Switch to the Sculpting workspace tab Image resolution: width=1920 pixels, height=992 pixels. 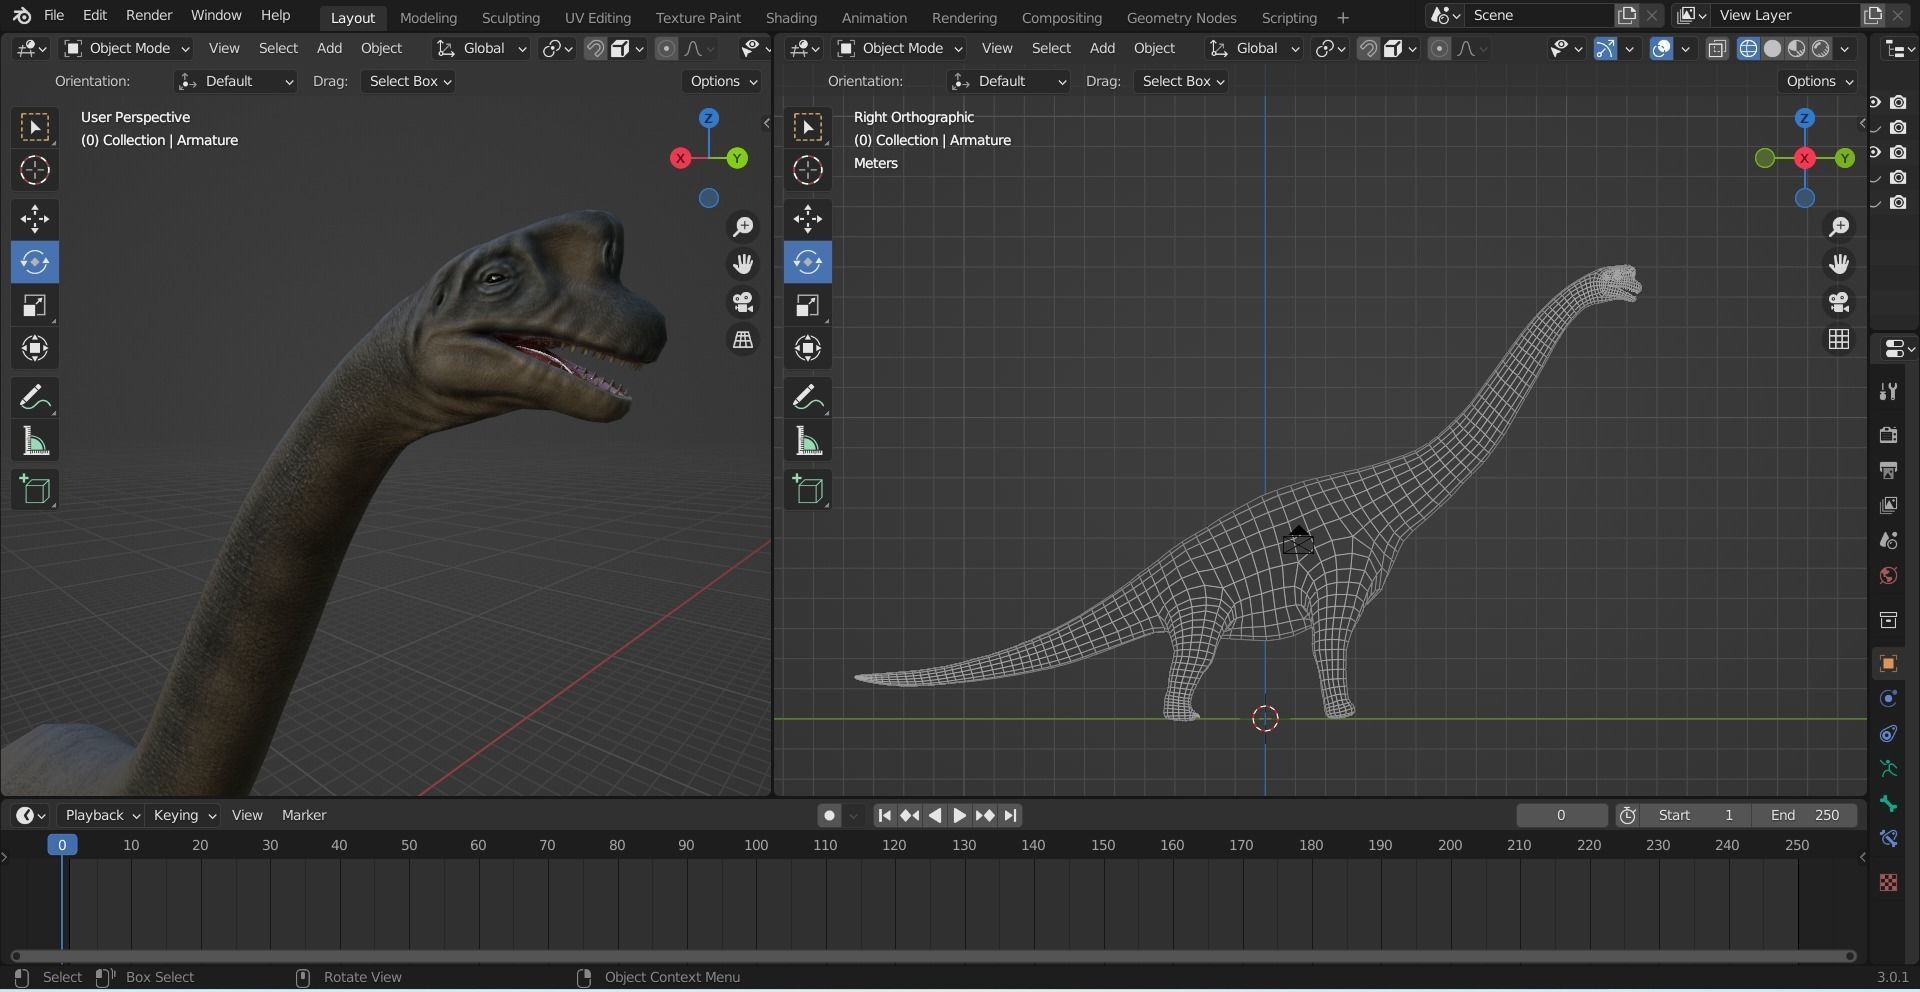point(510,18)
